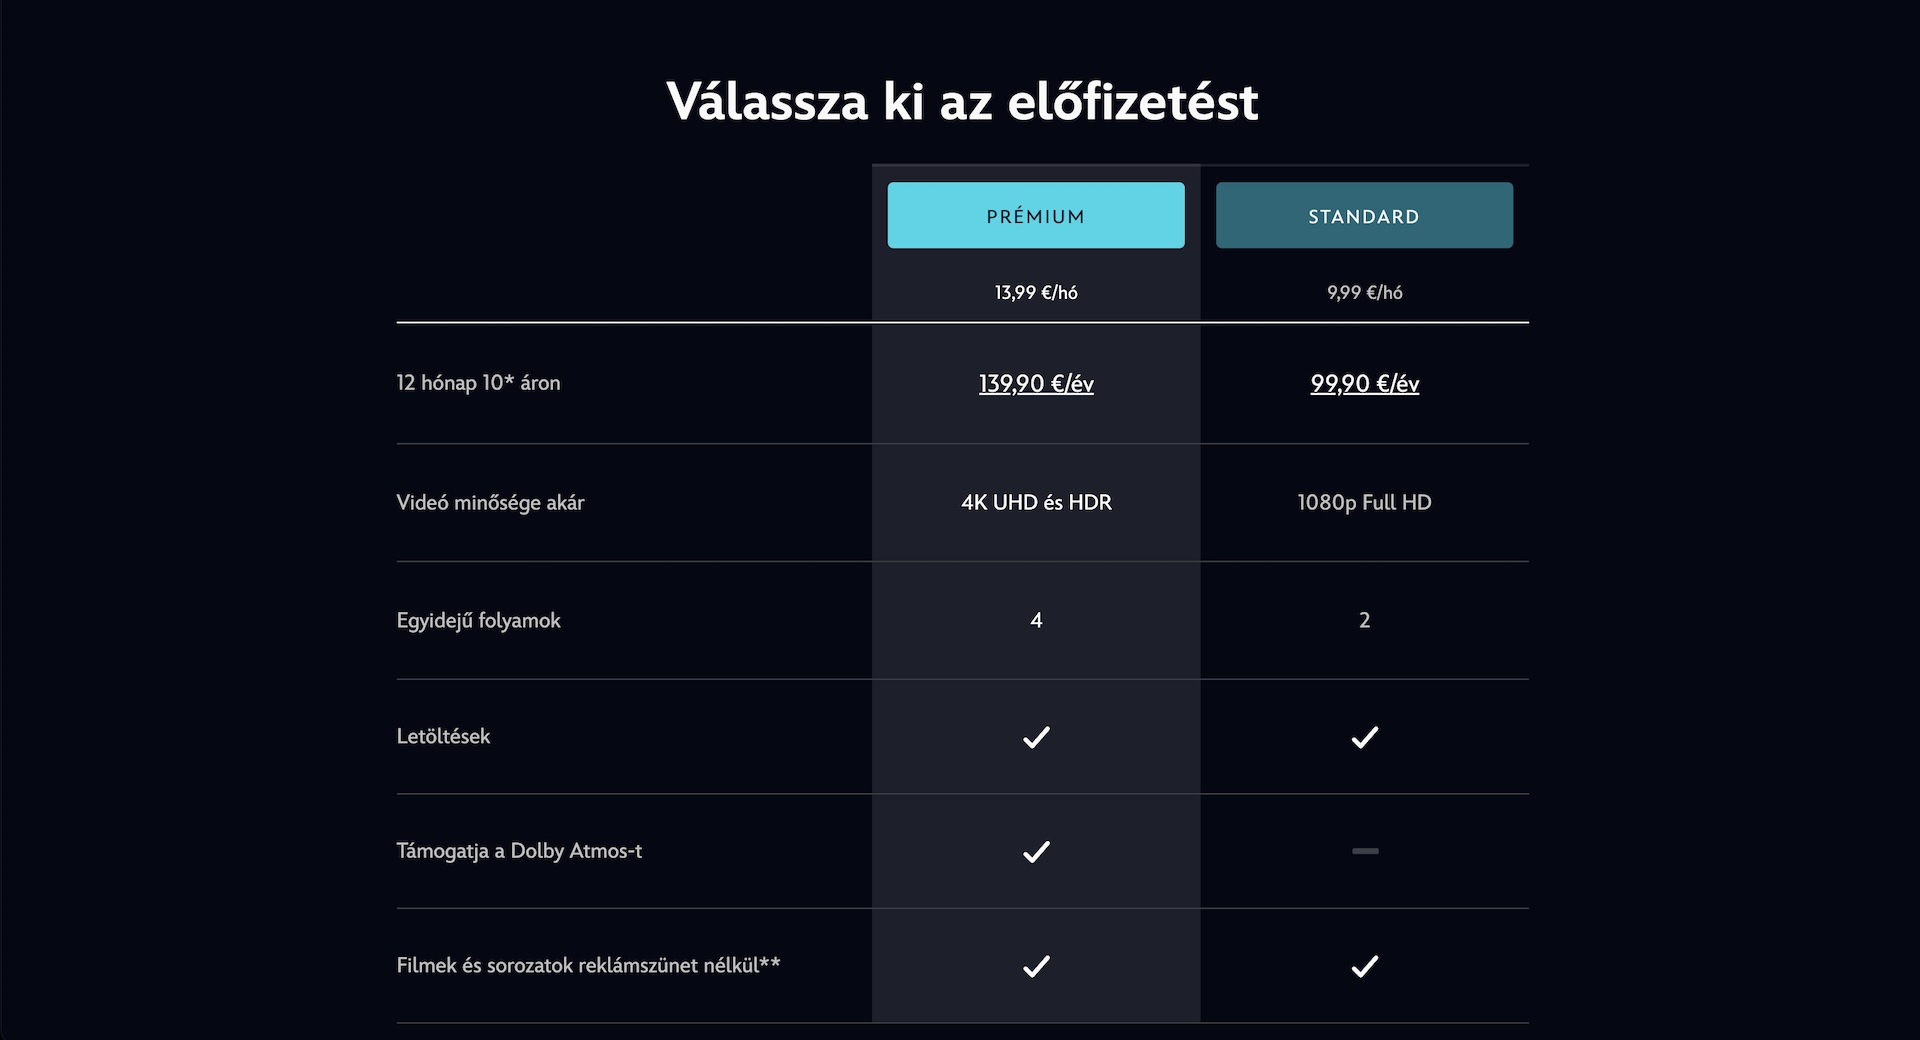Click the 13,99 €/hó Prémium monthly price
The height and width of the screenshot is (1040, 1920).
pyautogui.click(x=1036, y=292)
